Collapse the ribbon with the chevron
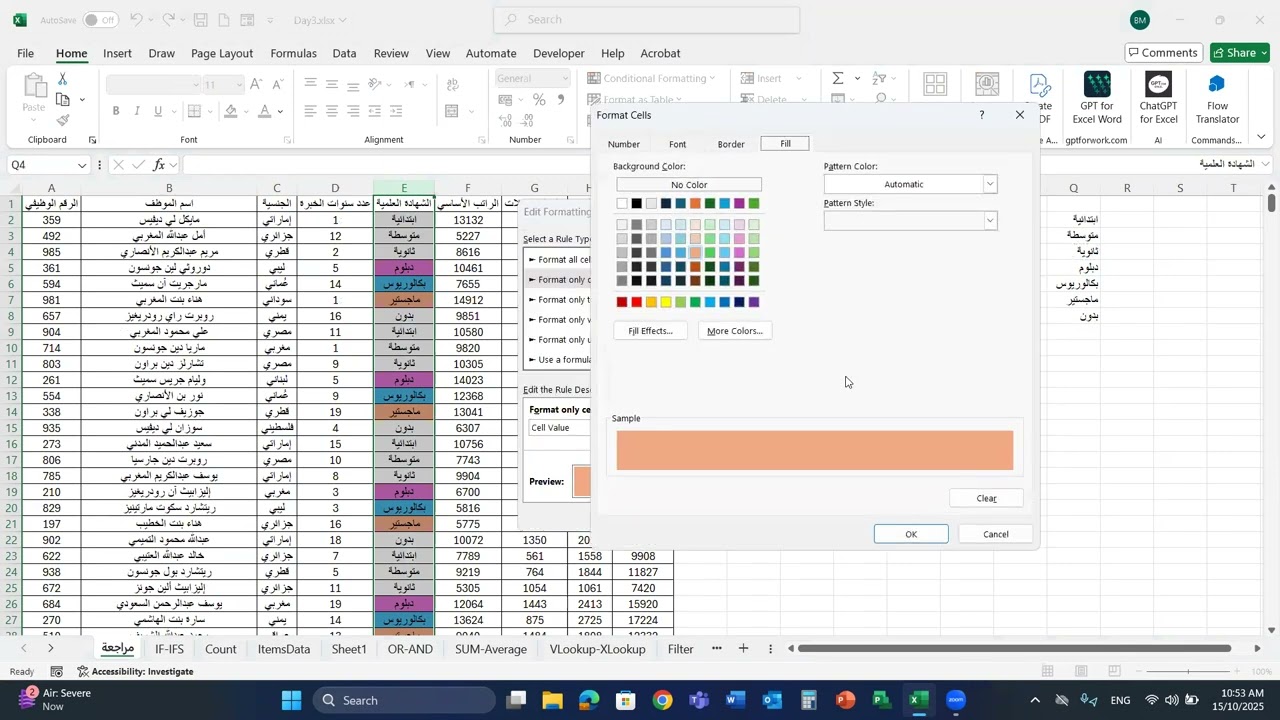The height and width of the screenshot is (720, 1280). pos(1261,137)
